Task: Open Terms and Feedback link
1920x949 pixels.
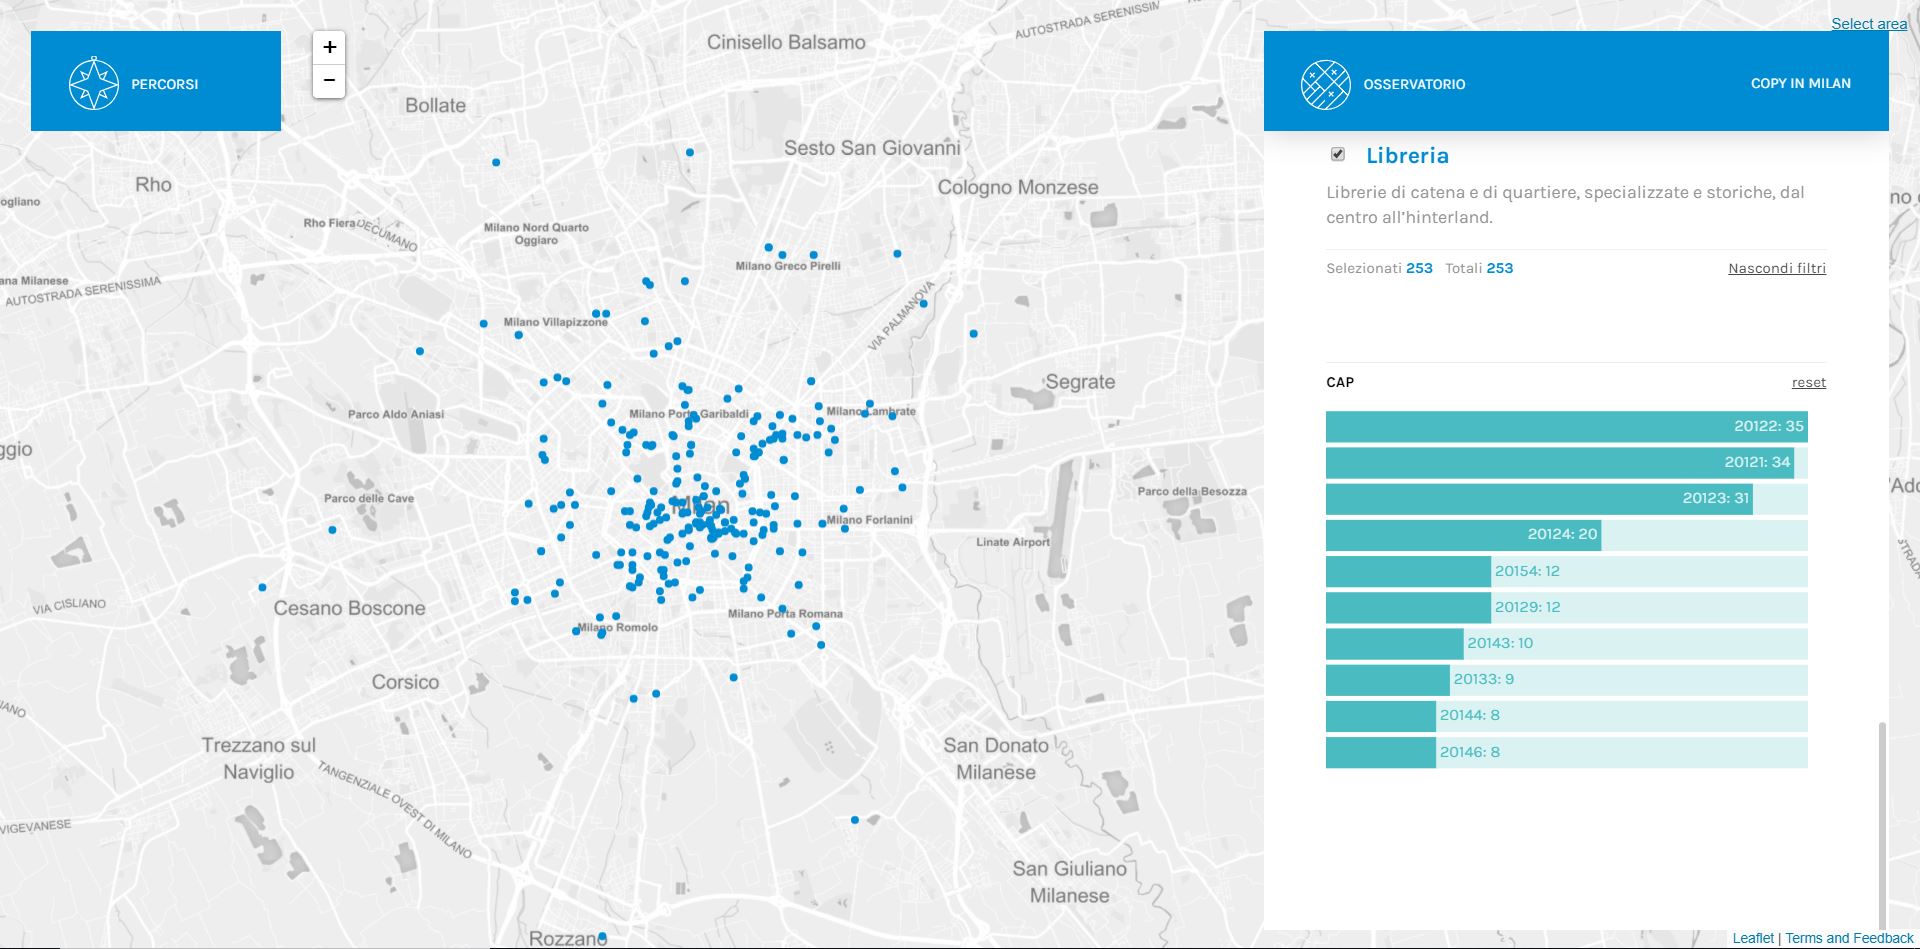Action: tap(1849, 938)
